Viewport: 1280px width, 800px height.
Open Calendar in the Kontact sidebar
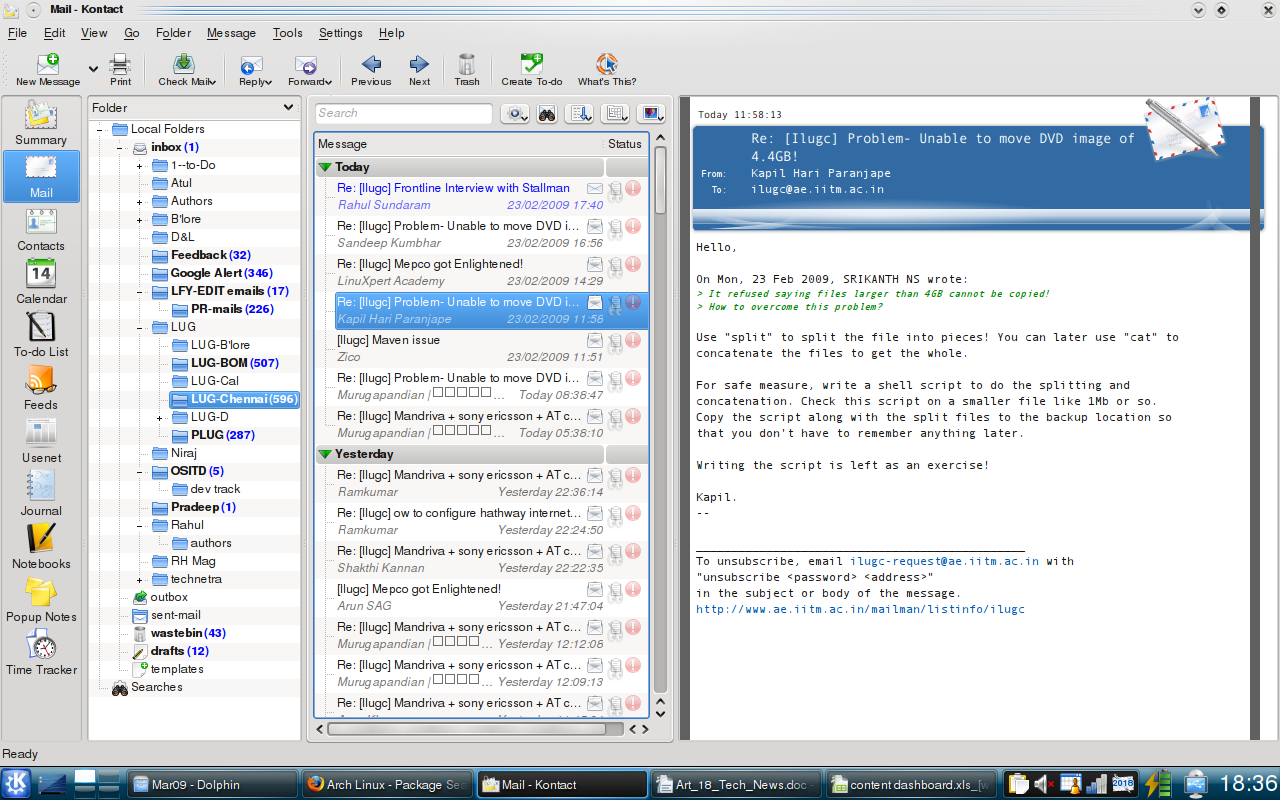coord(41,281)
